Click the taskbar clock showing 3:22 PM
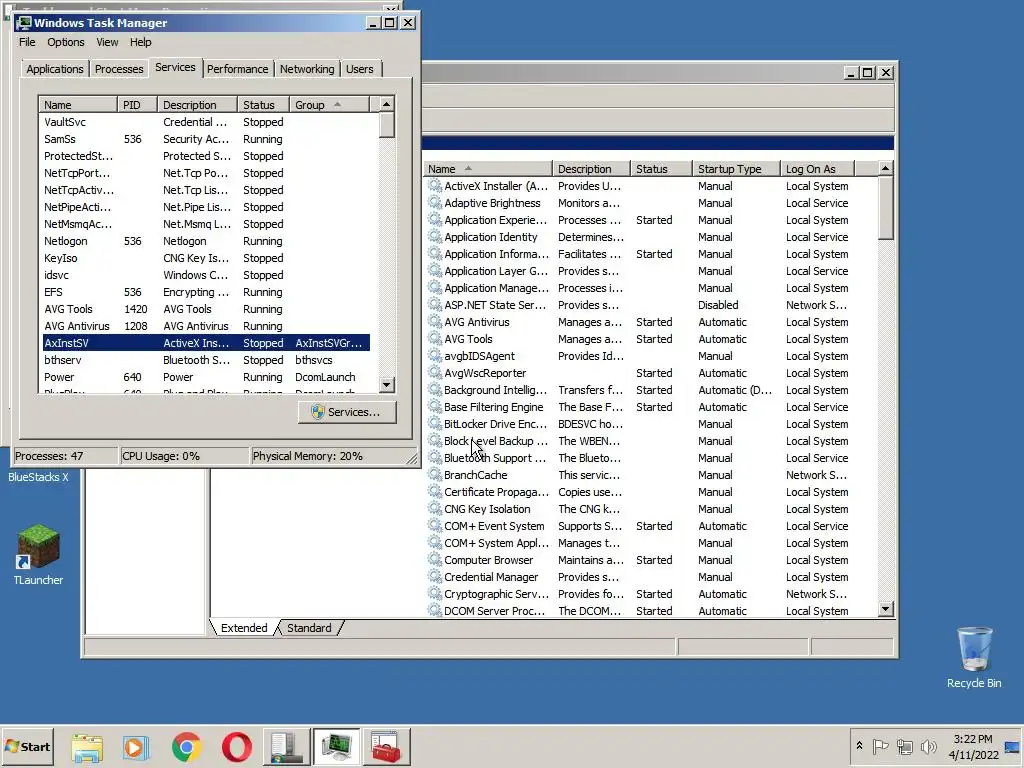The height and width of the screenshot is (768, 1024). pyautogui.click(x=973, y=746)
